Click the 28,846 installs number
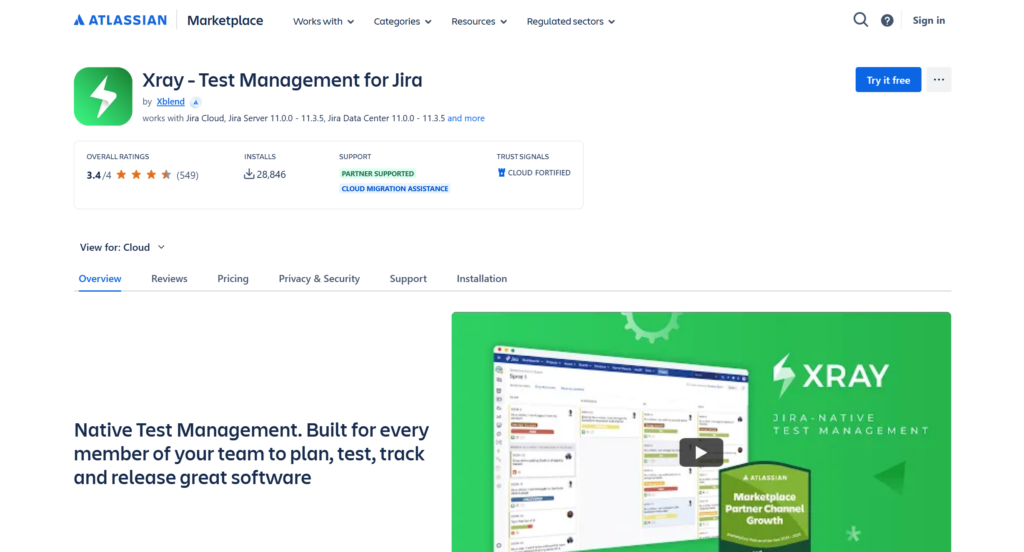The height and width of the screenshot is (552, 1024). tap(271, 174)
